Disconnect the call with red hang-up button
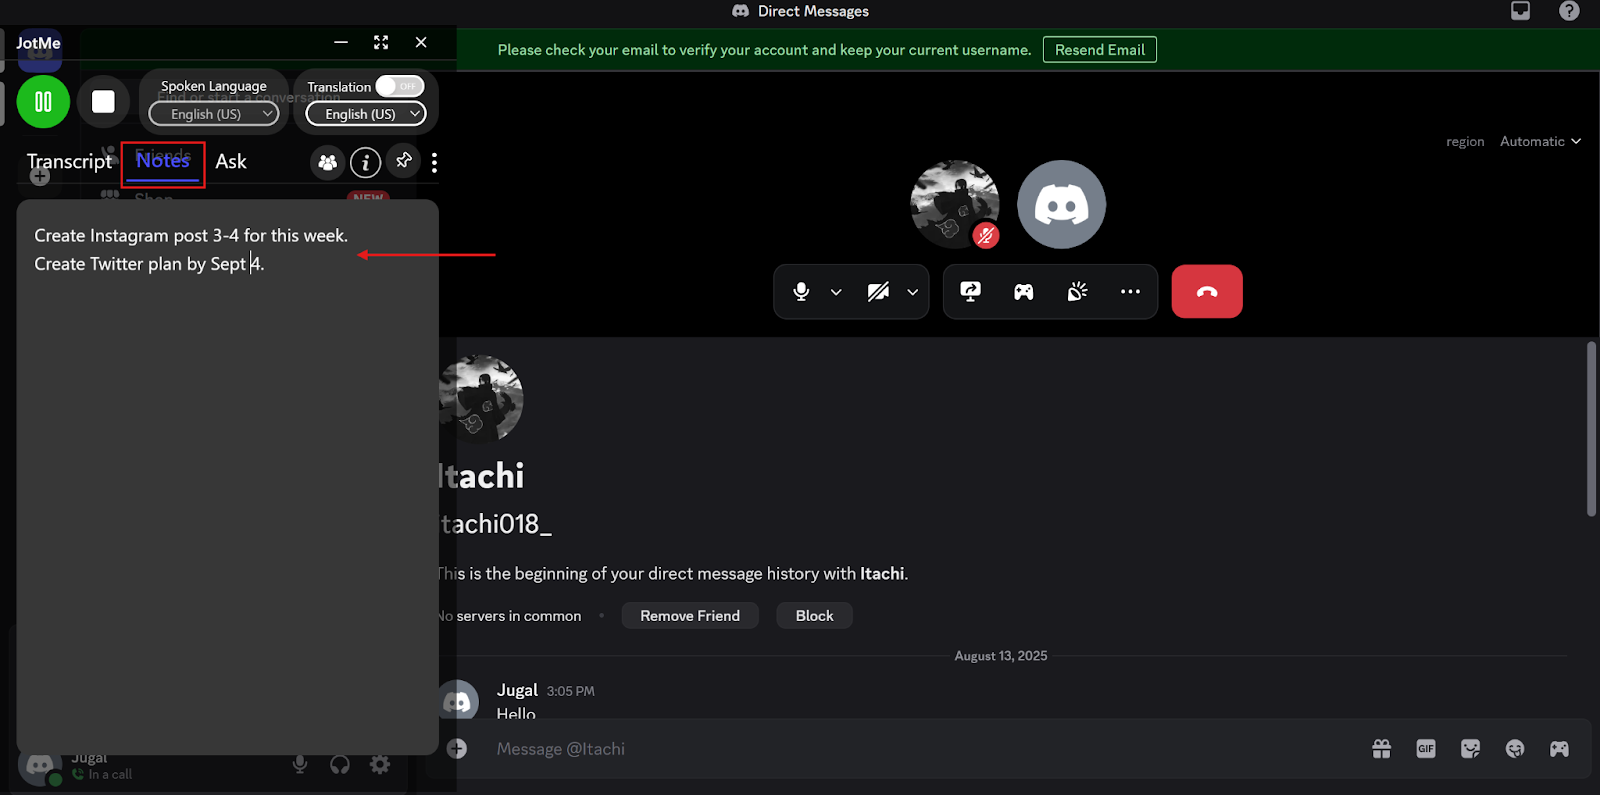The image size is (1600, 795). coord(1207,292)
